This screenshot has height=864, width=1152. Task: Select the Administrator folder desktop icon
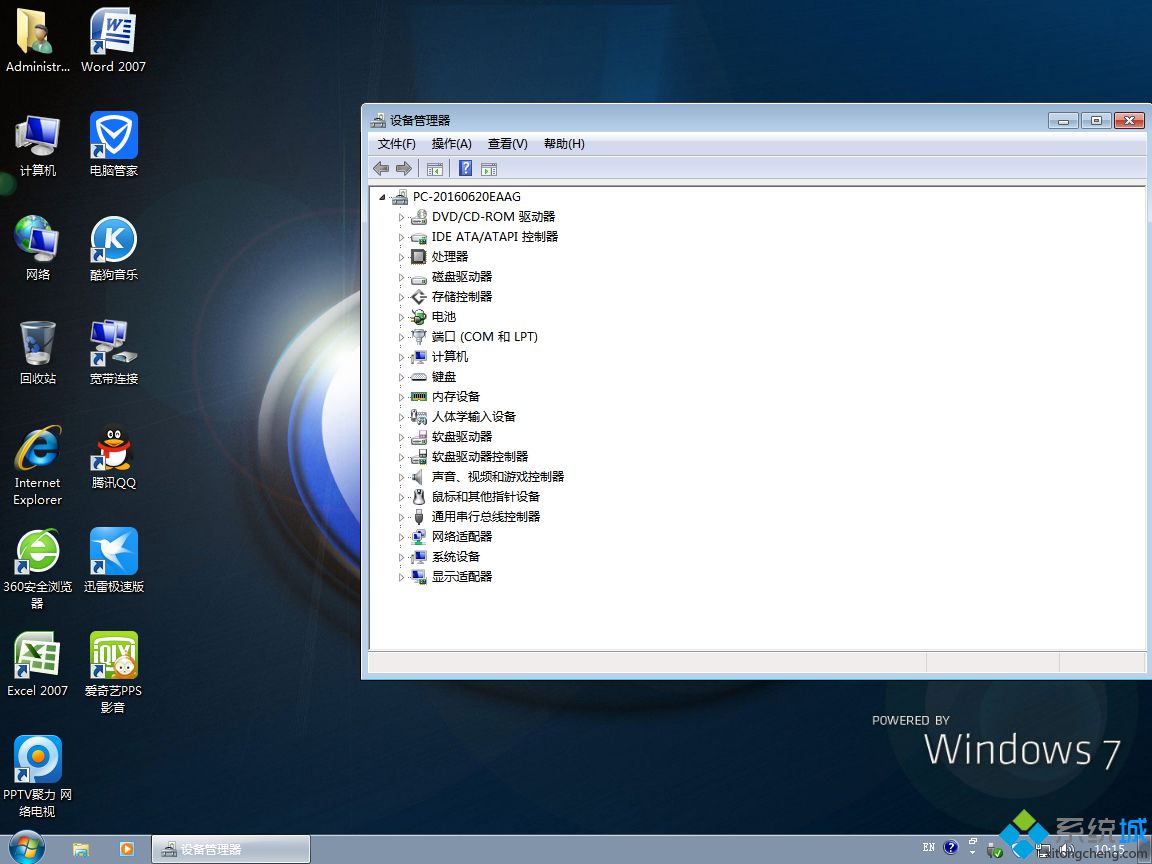37,40
